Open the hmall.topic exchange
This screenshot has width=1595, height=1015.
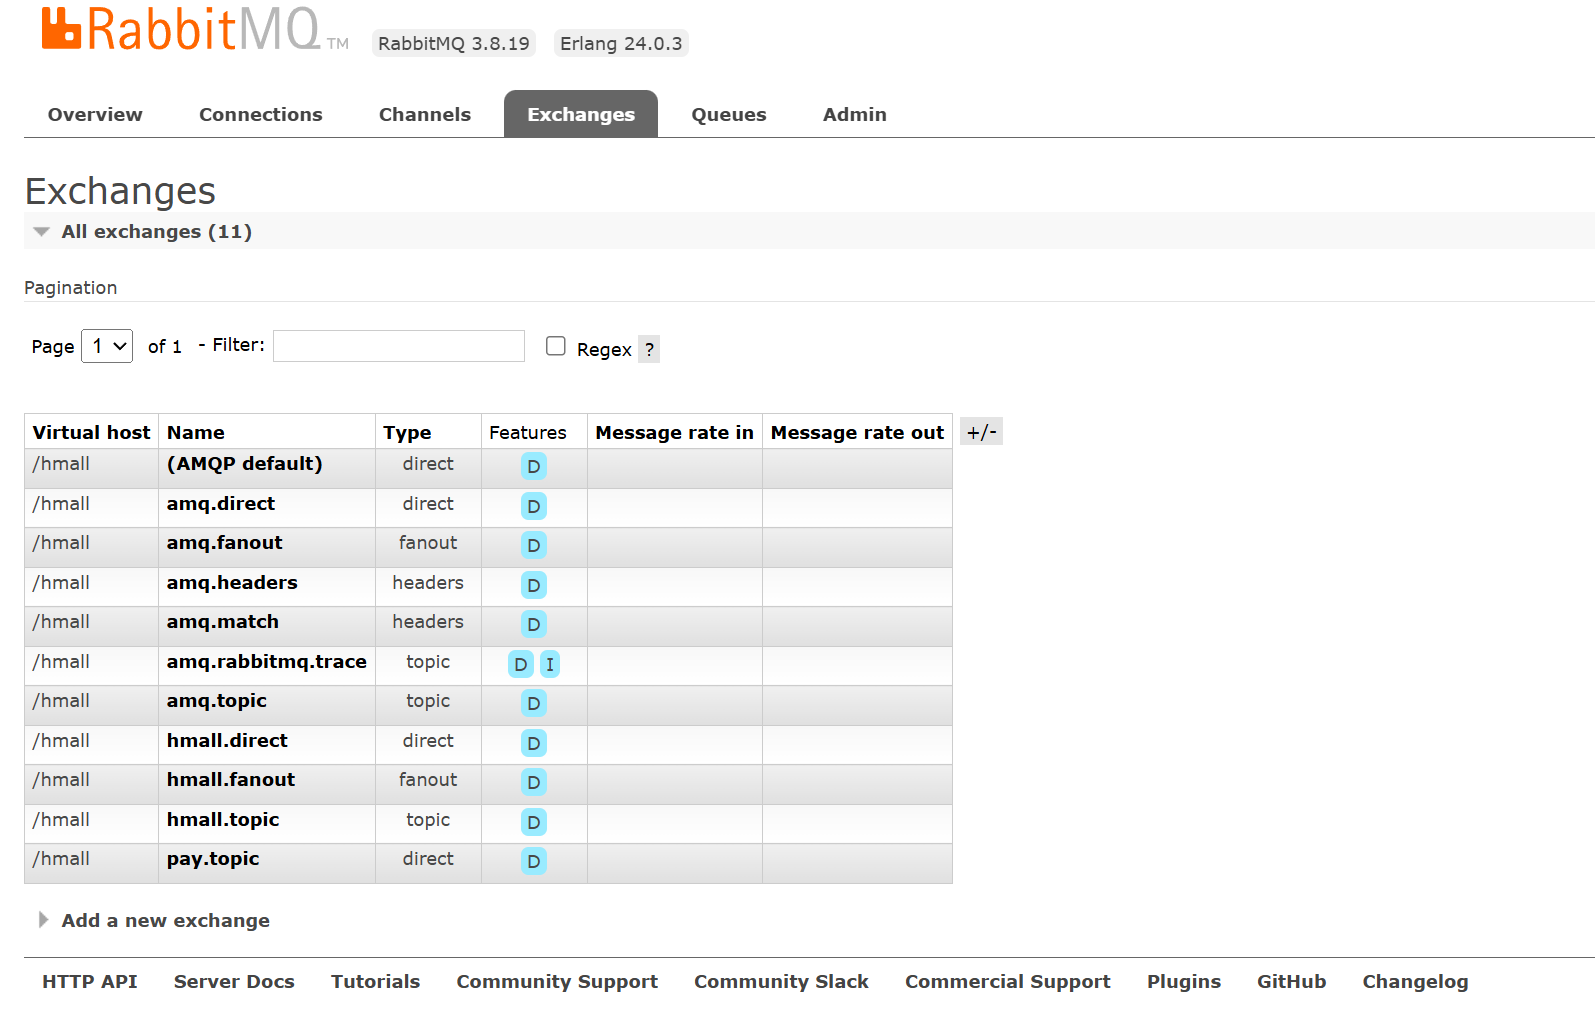tap(223, 820)
